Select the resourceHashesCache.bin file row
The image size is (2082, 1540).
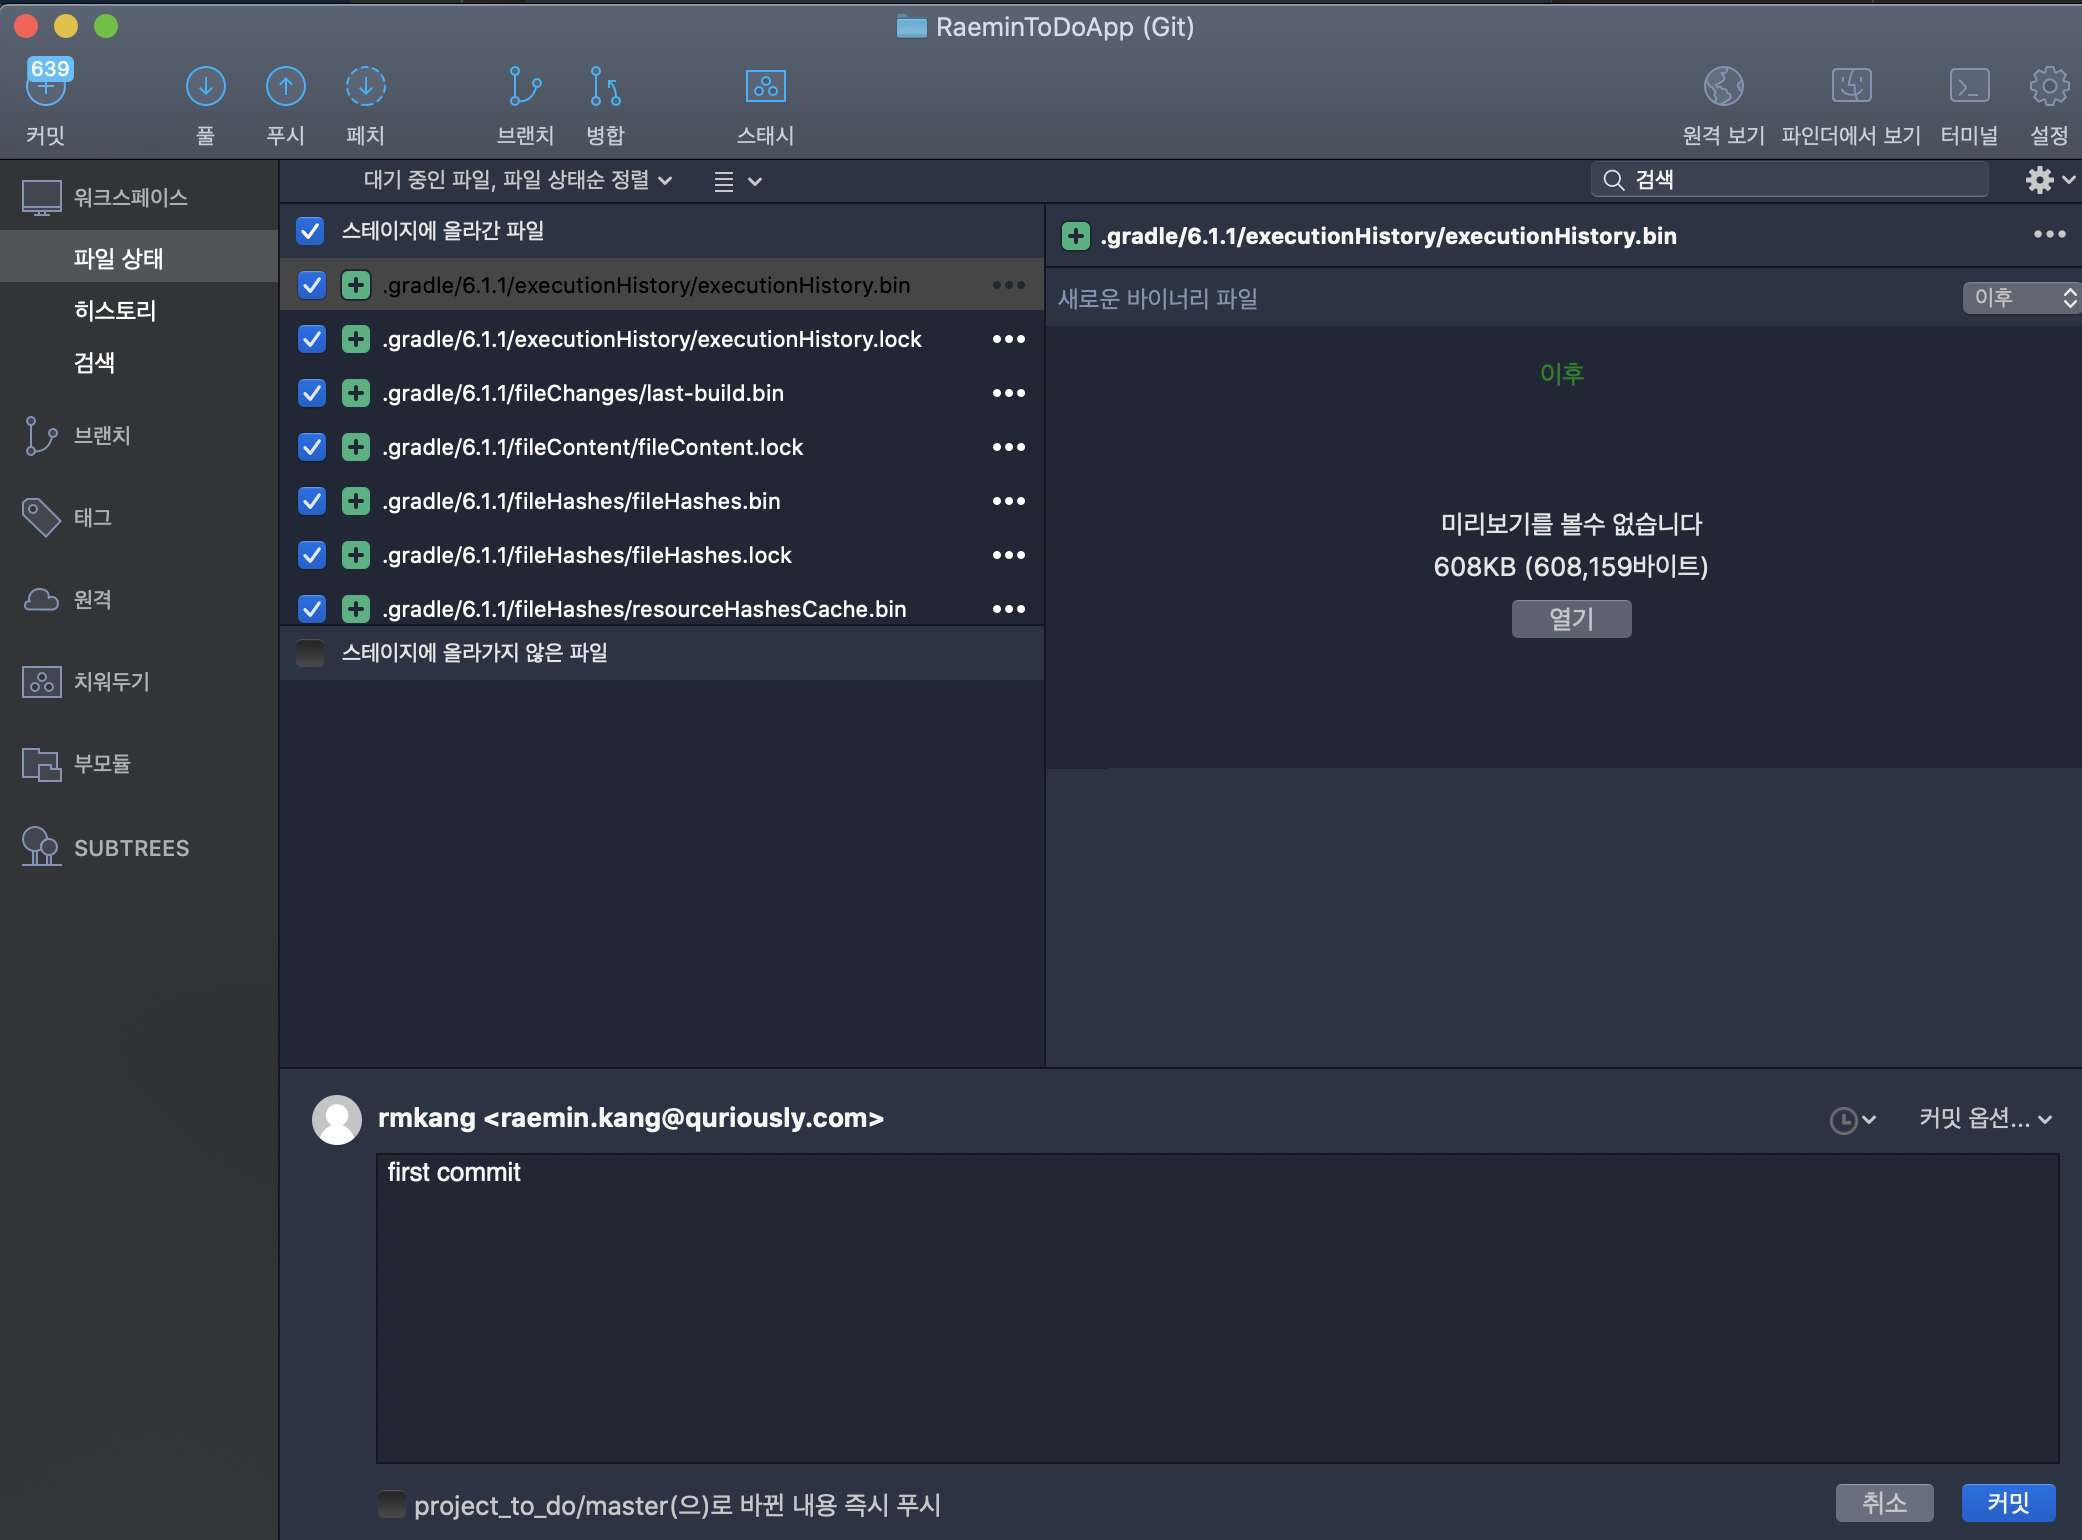tap(662, 609)
